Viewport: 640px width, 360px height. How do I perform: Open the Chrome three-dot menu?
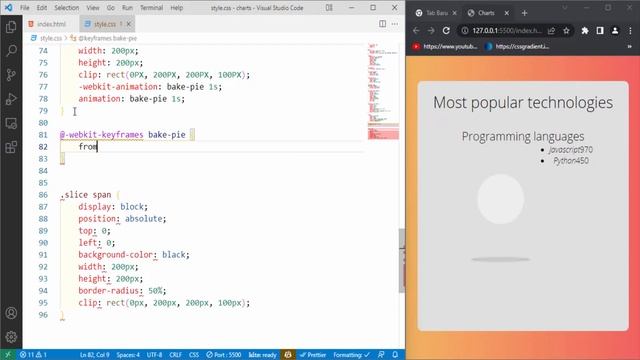point(630,31)
